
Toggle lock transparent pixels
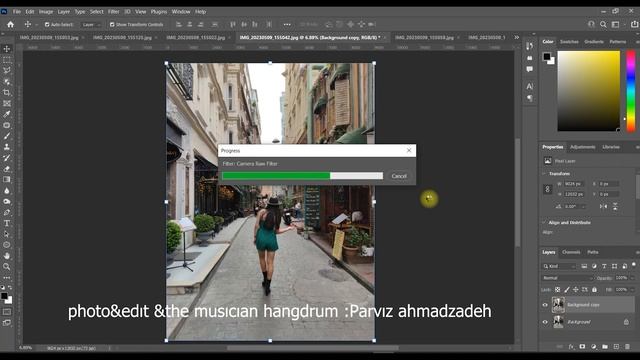(x=558, y=289)
